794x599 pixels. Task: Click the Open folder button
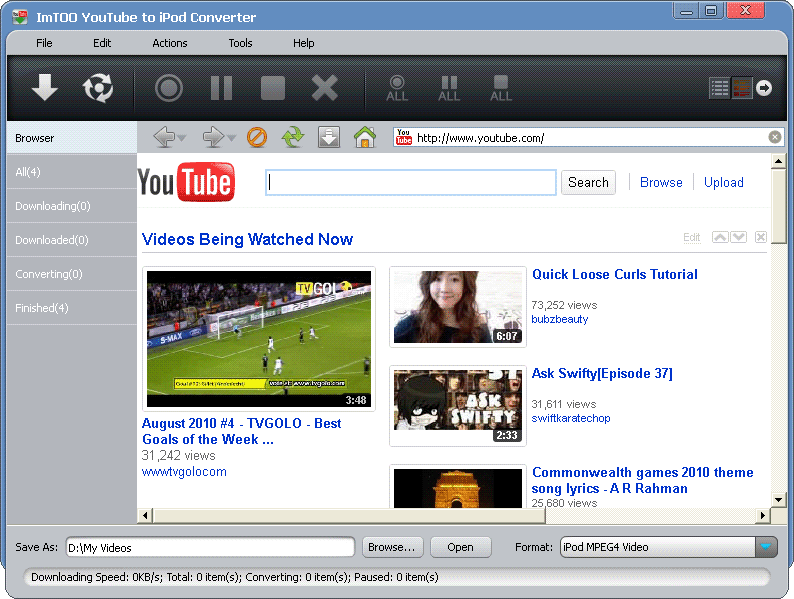(x=460, y=547)
